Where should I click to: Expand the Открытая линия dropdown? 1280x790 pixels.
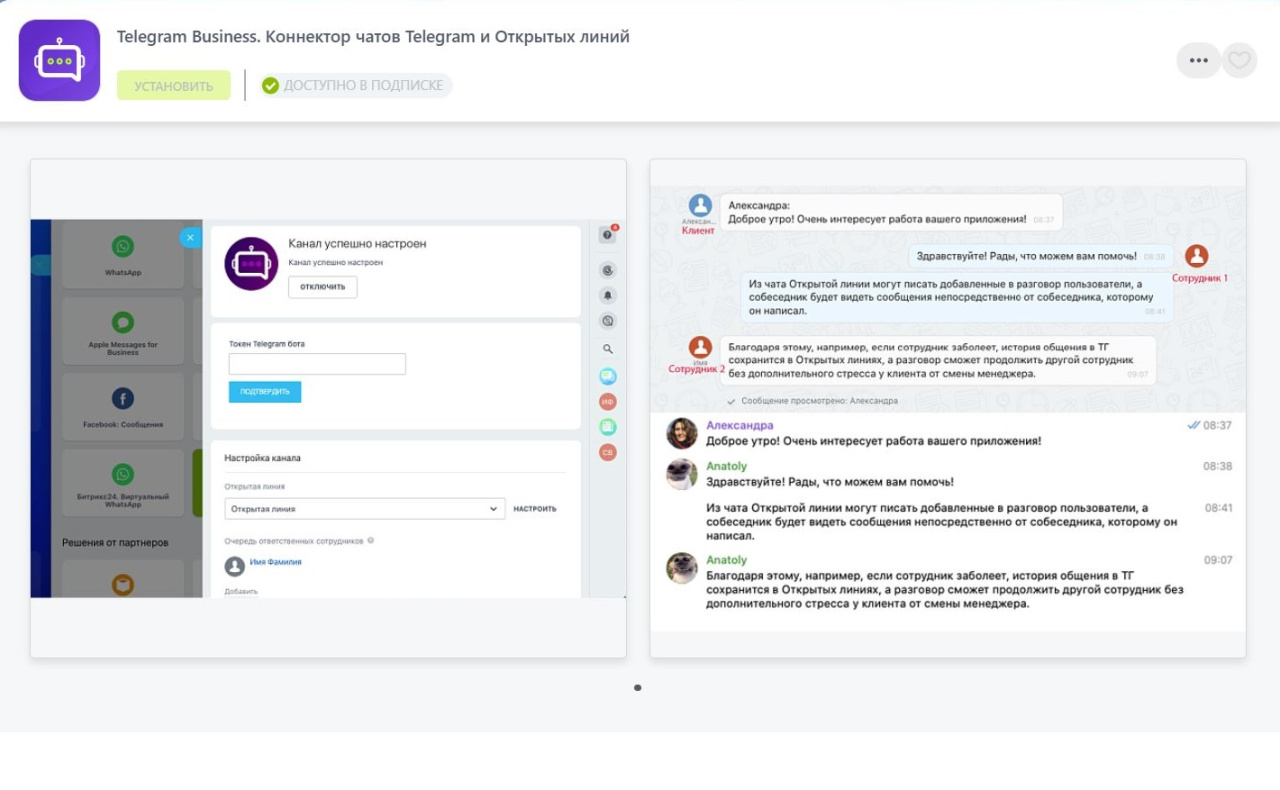[364, 509]
